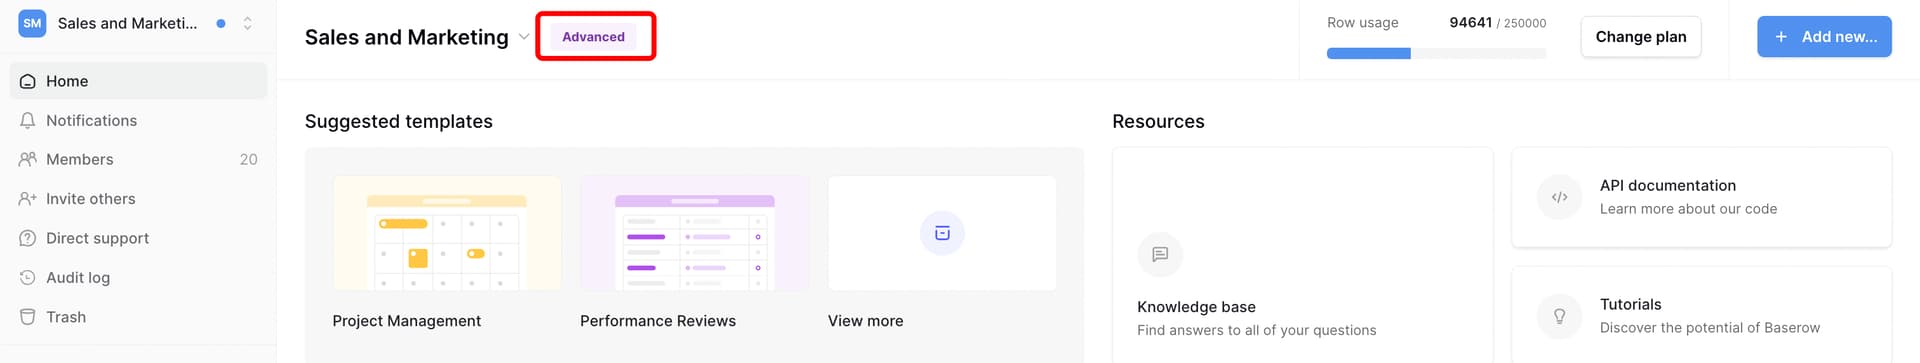The width and height of the screenshot is (1920, 363).
Task: Open Audit log sidebar item
Action: click(x=138, y=277)
